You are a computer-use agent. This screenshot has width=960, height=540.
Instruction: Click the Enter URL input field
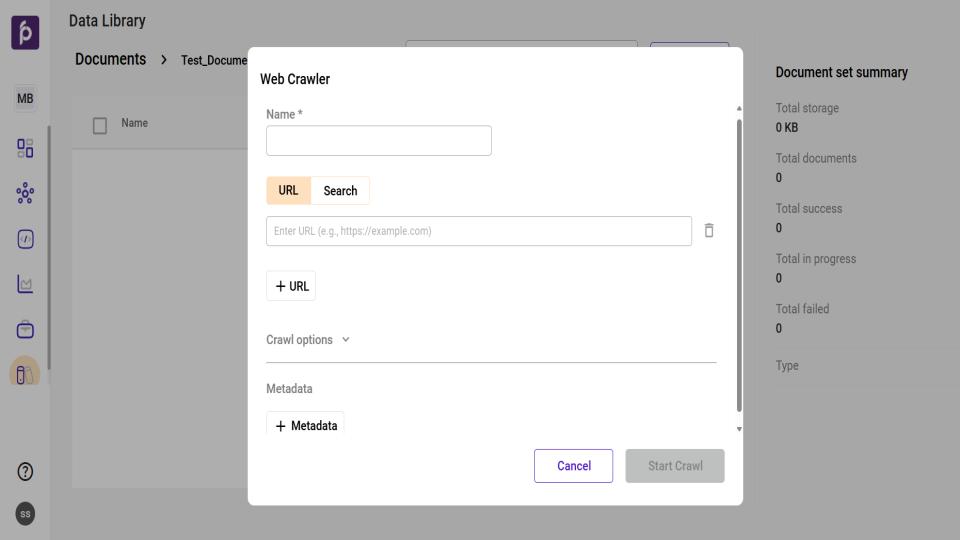[478, 231]
